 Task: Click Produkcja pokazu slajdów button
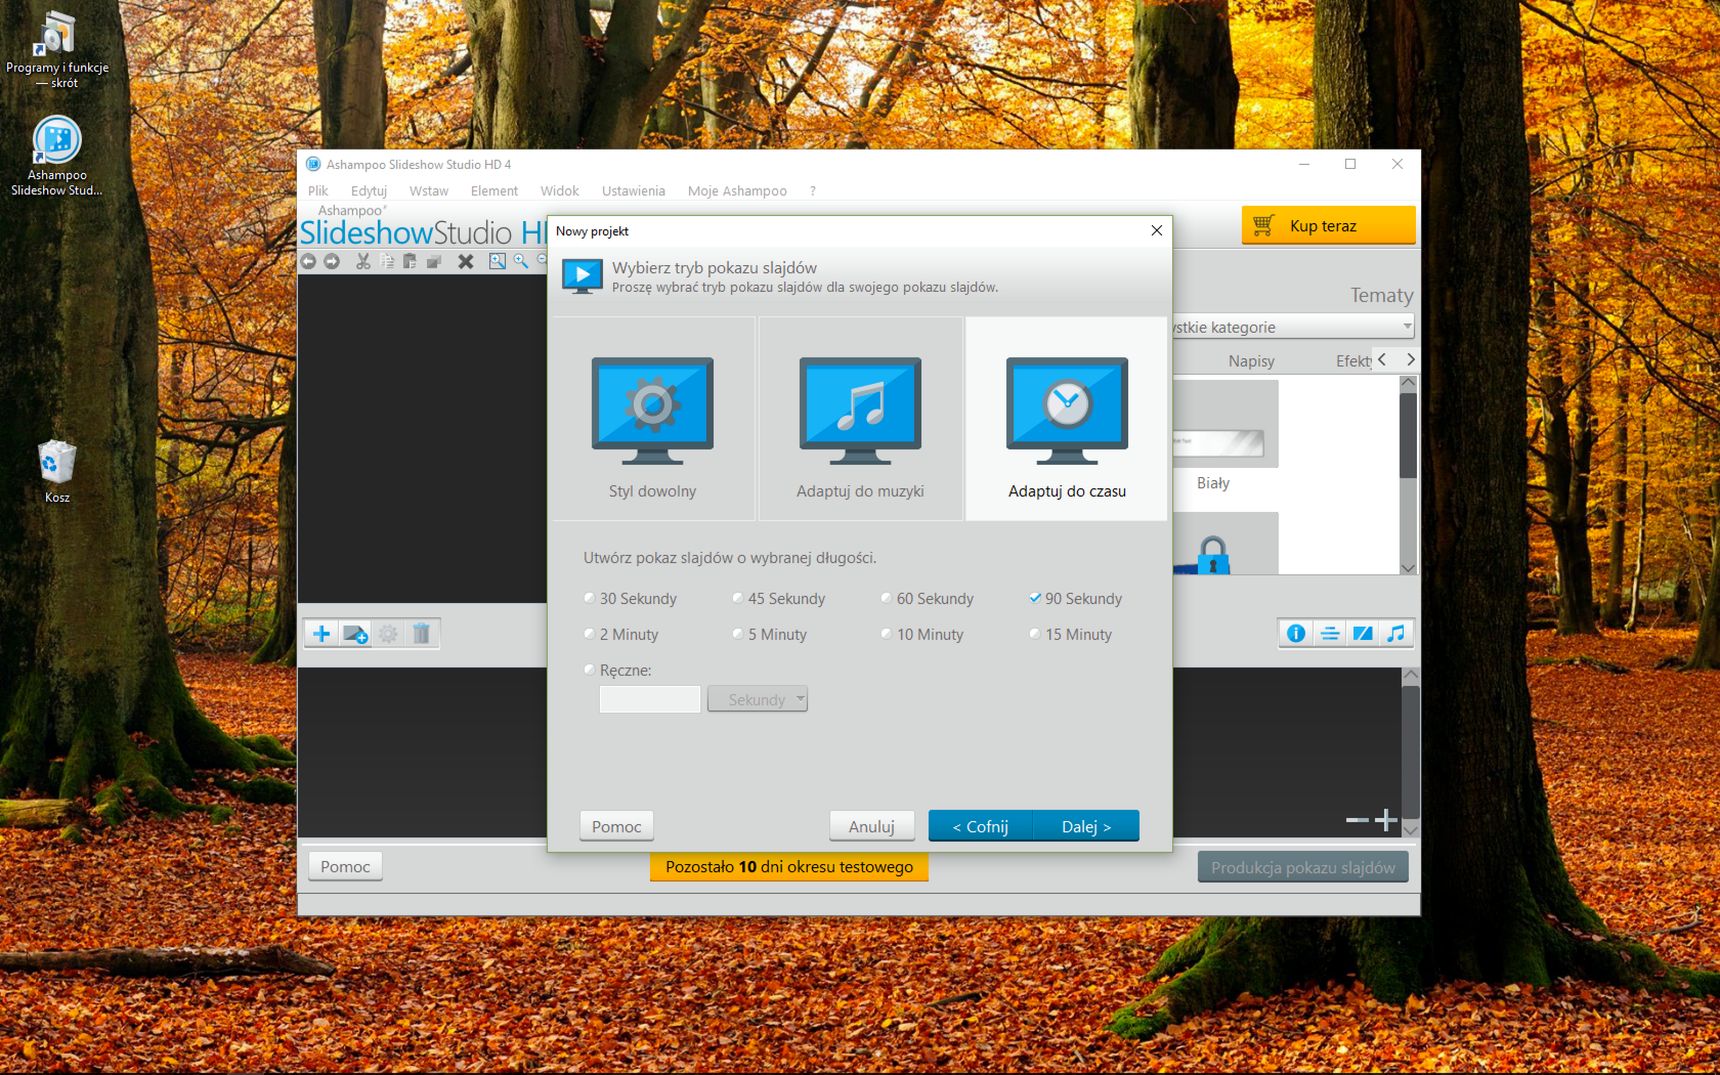point(1303,867)
